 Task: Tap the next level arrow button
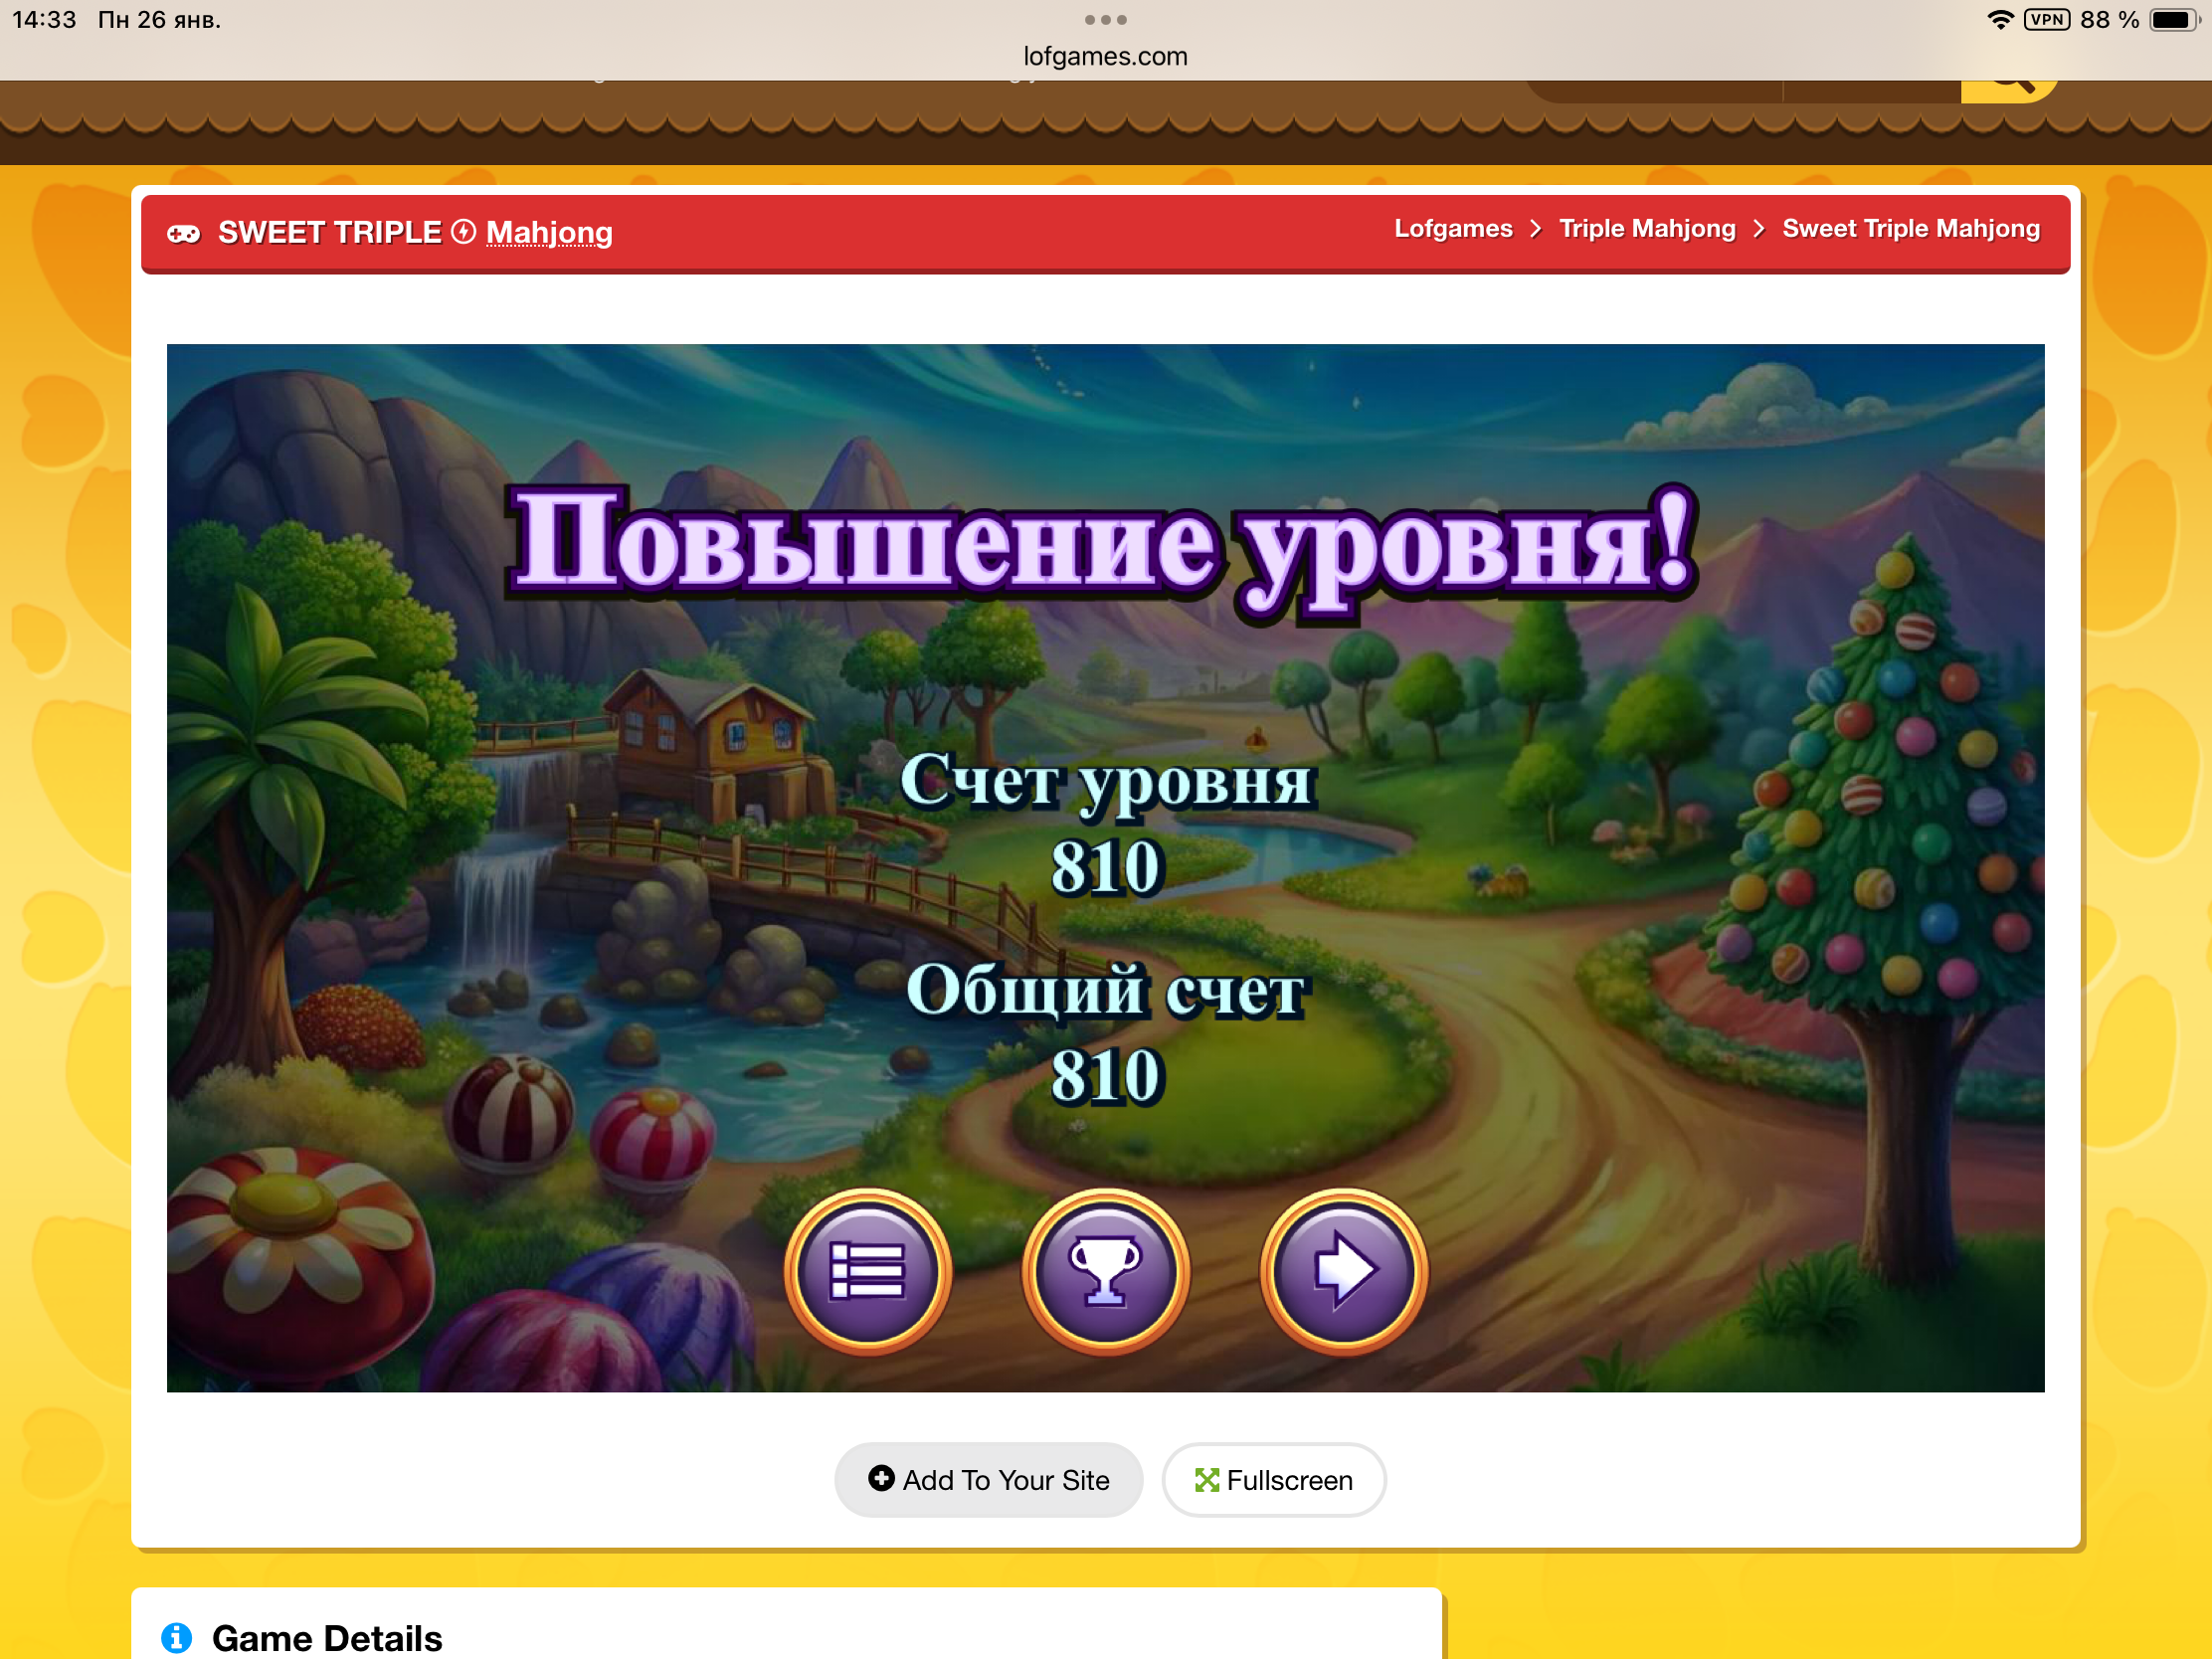click(1344, 1271)
